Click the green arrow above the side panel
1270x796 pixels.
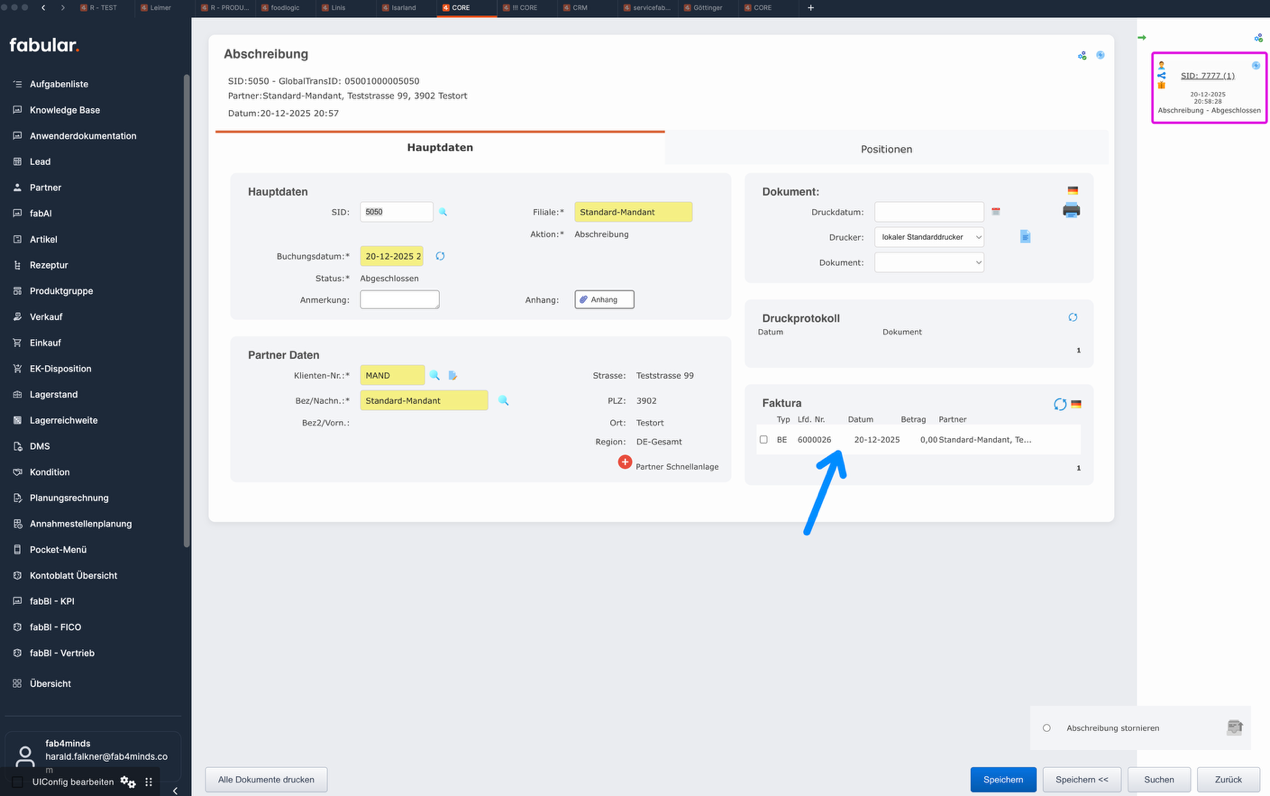(1142, 38)
